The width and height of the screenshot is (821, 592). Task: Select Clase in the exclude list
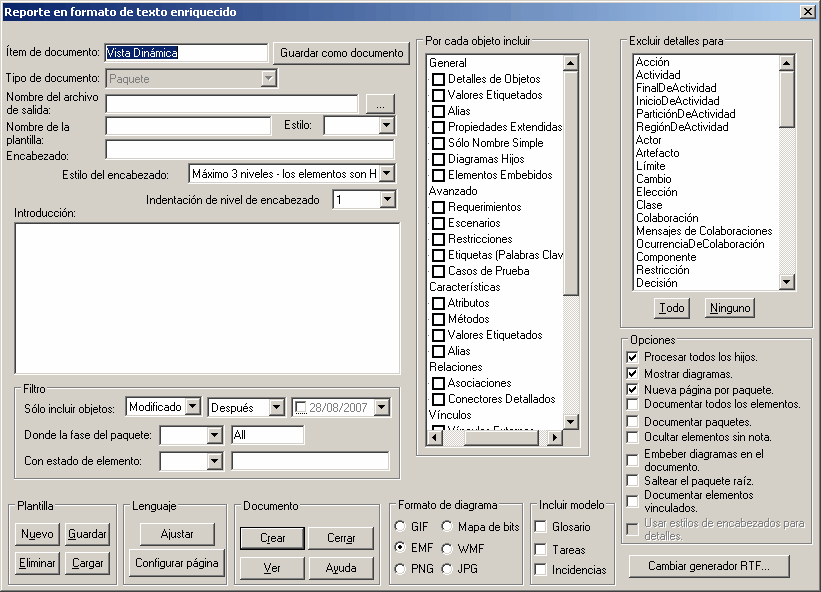pos(649,205)
